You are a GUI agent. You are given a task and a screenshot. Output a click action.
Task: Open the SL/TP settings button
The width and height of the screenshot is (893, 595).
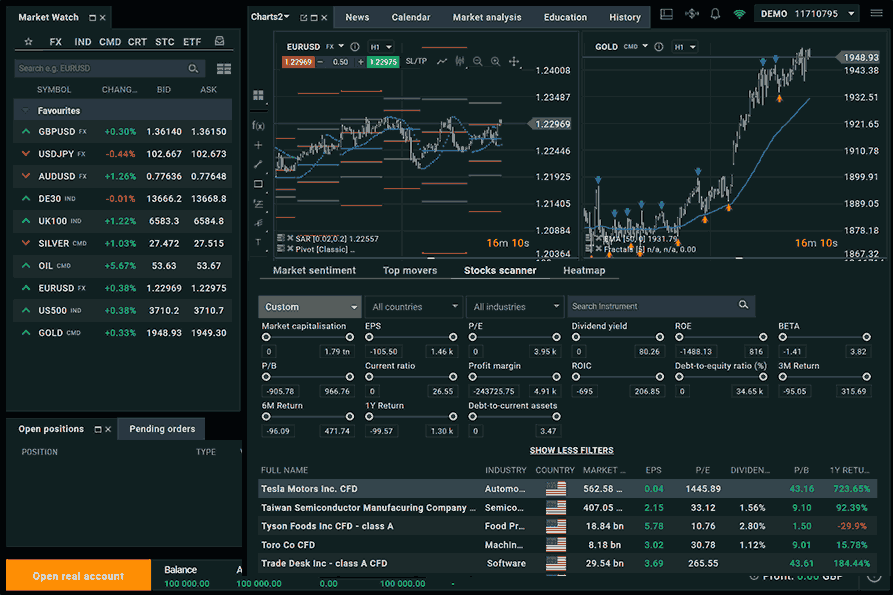click(x=416, y=61)
